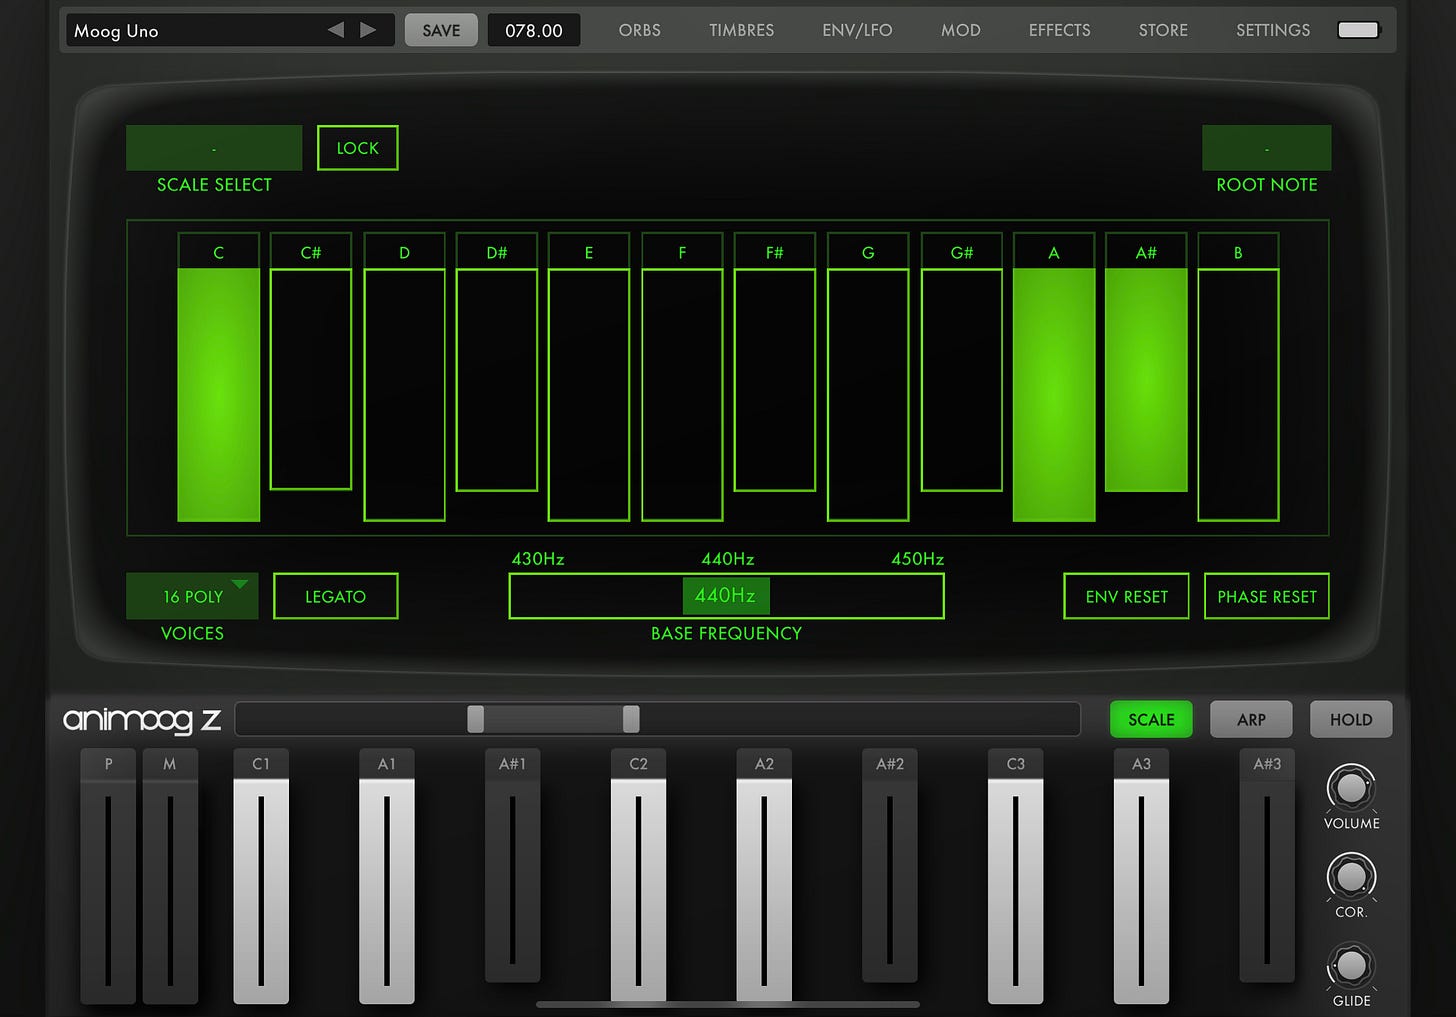Play the A1 key
The height and width of the screenshot is (1017, 1456).
pos(387,876)
